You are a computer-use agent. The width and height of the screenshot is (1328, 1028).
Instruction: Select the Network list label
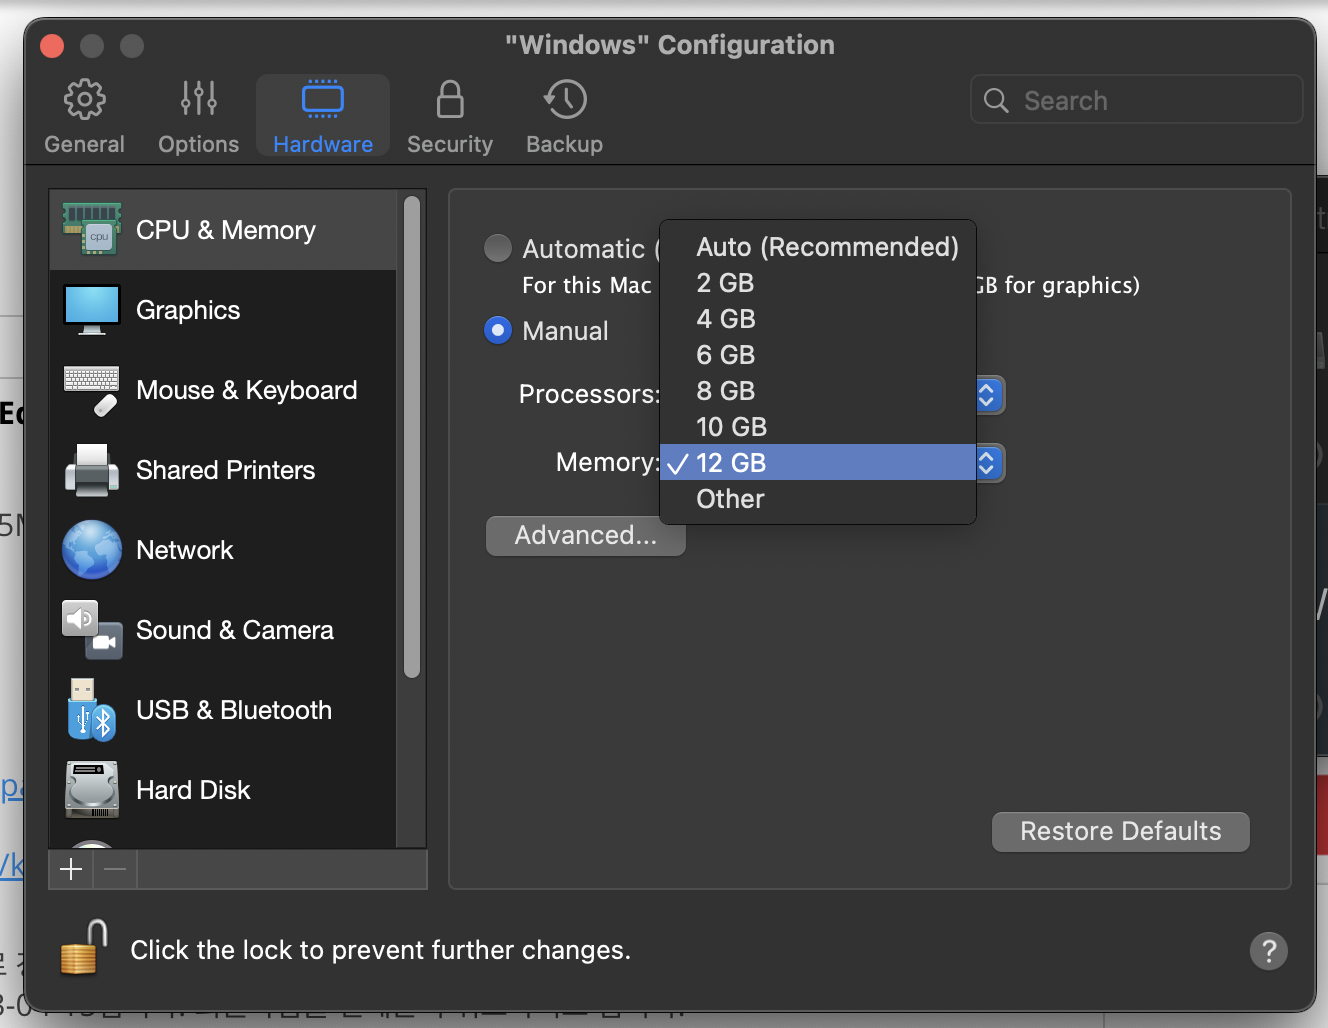point(185,550)
